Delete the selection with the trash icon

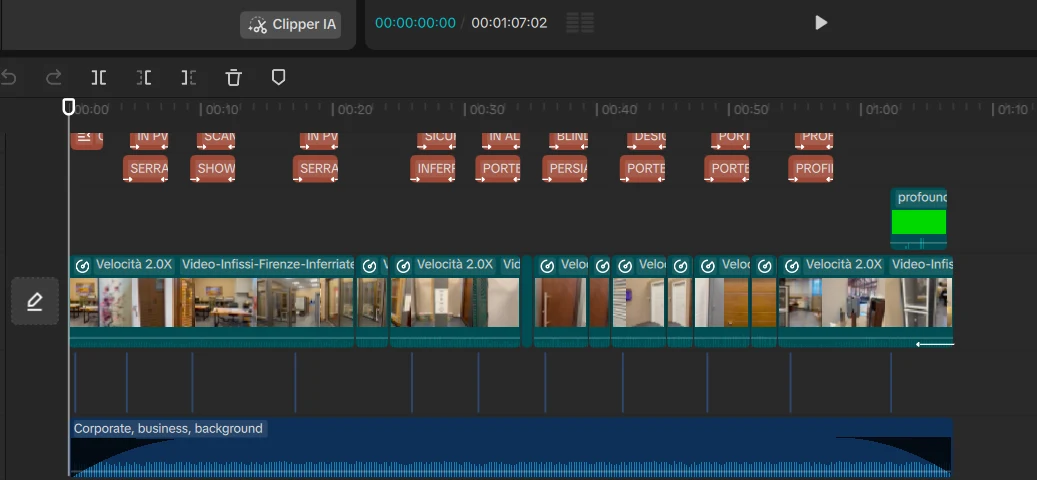pyautogui.click(x=233, y=78)
